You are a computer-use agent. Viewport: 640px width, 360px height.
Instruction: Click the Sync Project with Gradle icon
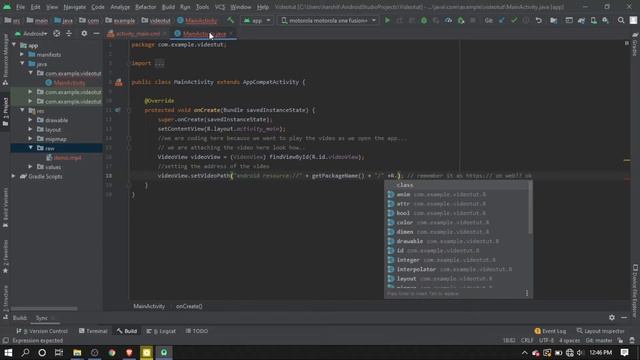click(x=581, y=20)
